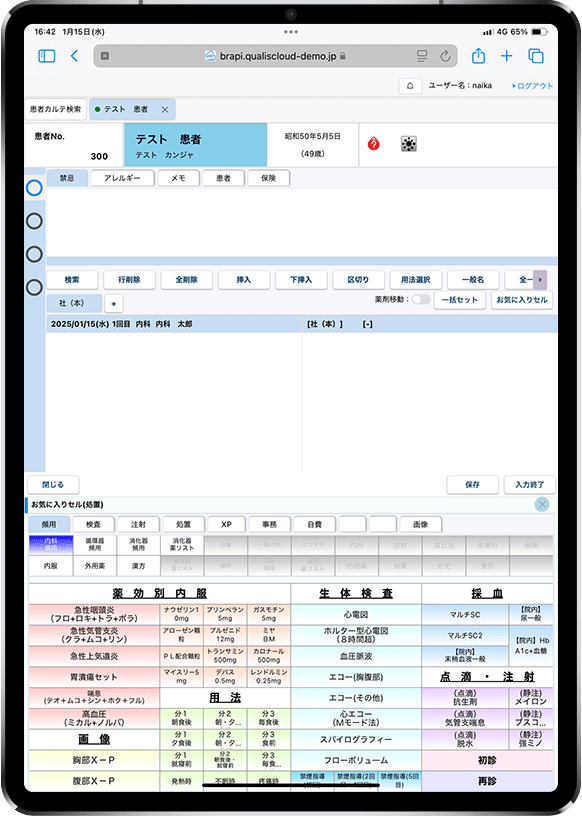This screenshot has width=582, height=816.
Task: Close the お気に入りセル panel with the round X
Action: [x=542, y=504]
